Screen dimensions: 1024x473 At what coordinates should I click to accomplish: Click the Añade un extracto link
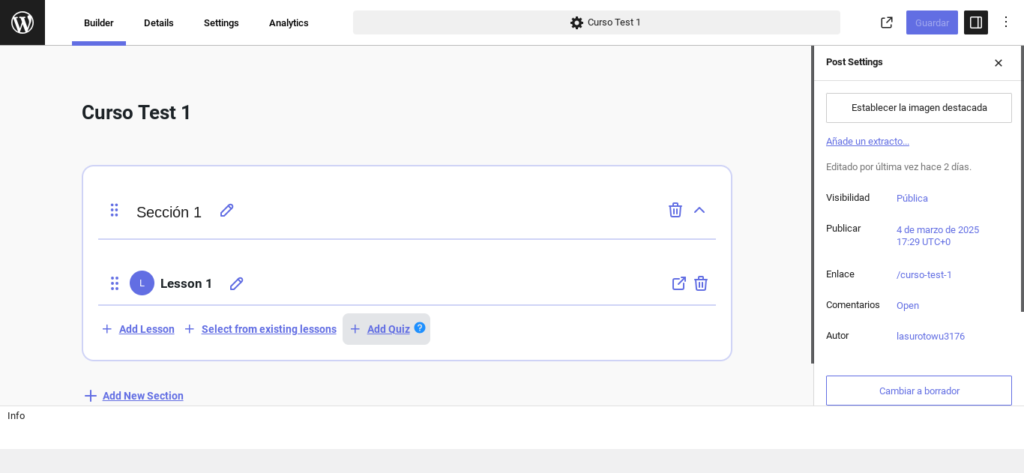[867, 141]
